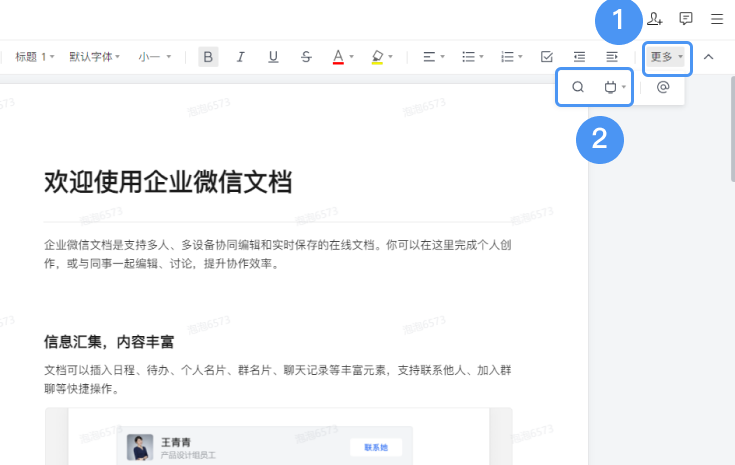Click the heading 欢迎使用企业微信文档
The width and height of the screenshot is (735, 465).
point(168,182)
